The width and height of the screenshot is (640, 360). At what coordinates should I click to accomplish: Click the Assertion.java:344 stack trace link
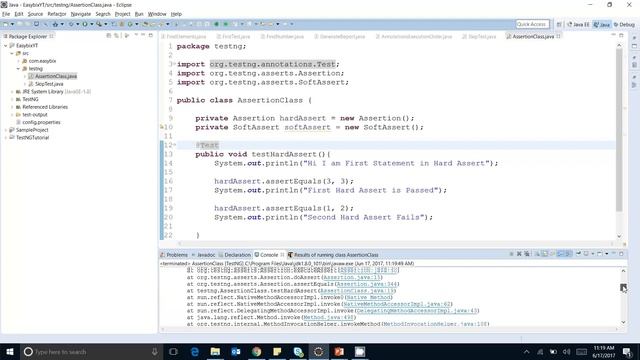[x=367, y=284]
